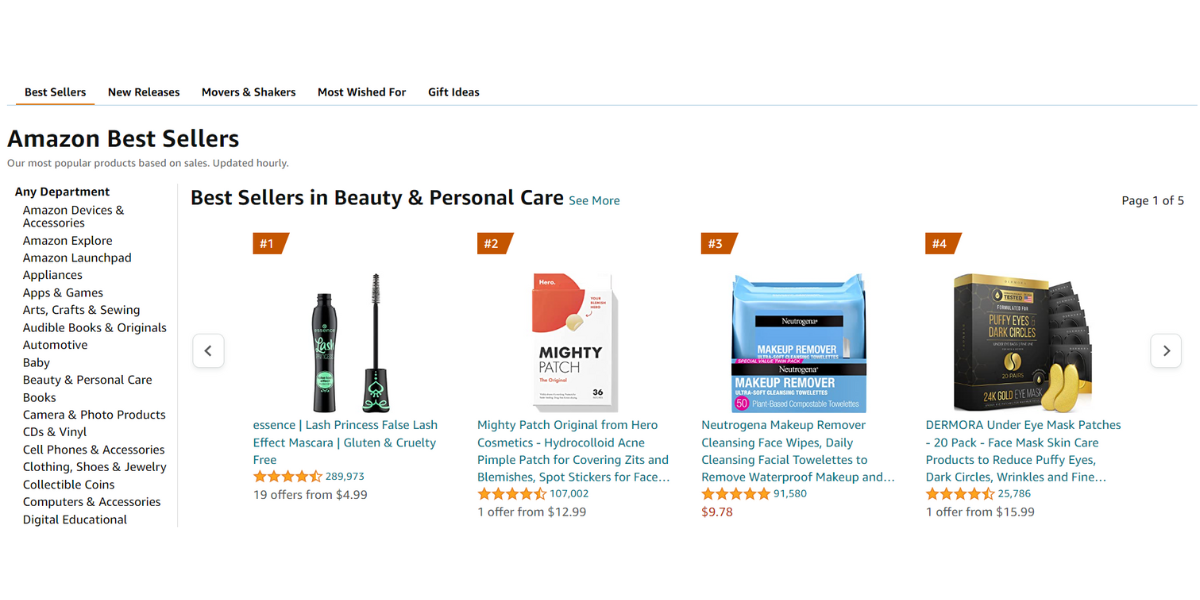Screen dimensions: 1200x600
Task: Open the Movers & Shakers tab
Action: pos(249,92)
